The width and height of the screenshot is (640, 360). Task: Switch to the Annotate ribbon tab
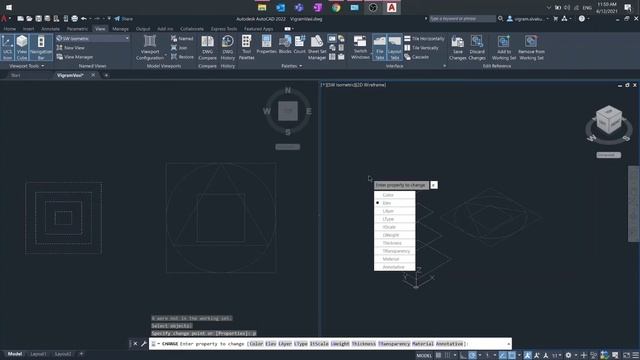[50, 29]
